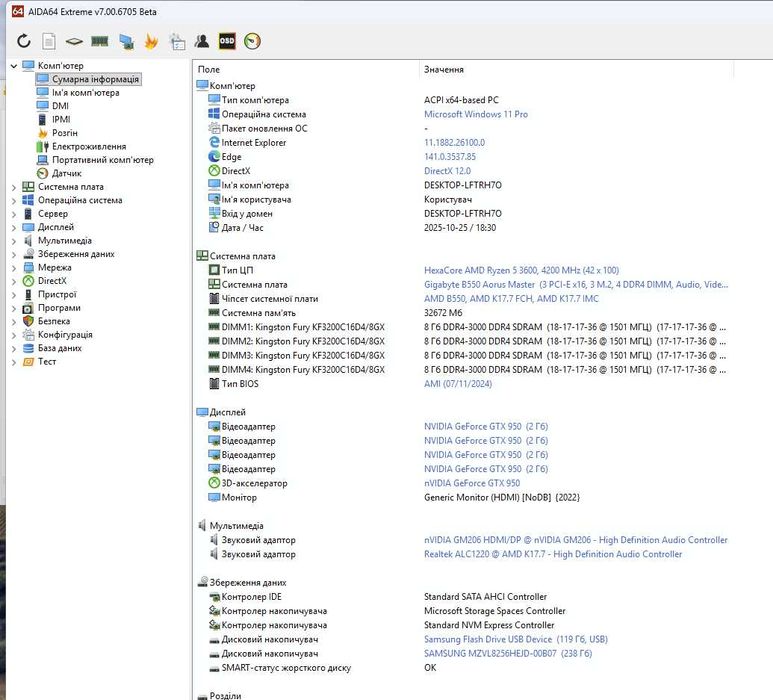Expand the Мережа tree node
Viewport: 773px width, 700px height.
point(14,268)
